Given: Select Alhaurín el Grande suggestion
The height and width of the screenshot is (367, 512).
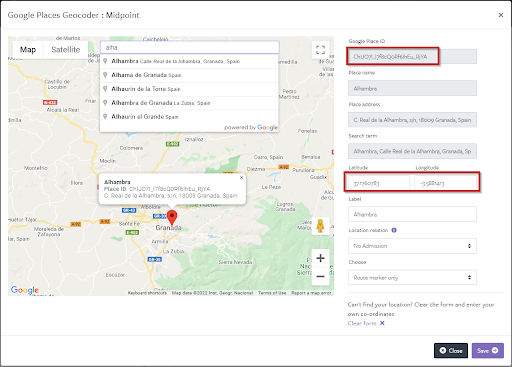Looking at the screenshot, I should coord(189,117).
